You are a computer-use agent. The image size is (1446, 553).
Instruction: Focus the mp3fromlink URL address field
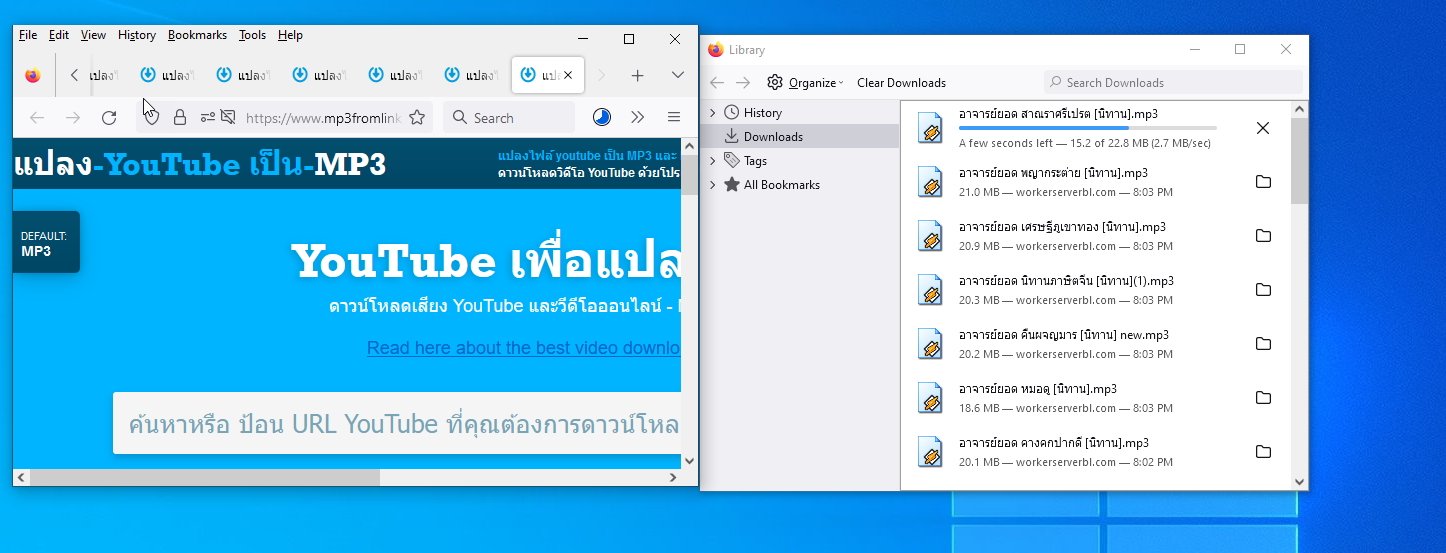pyautogui.click(x=322, y=118)
